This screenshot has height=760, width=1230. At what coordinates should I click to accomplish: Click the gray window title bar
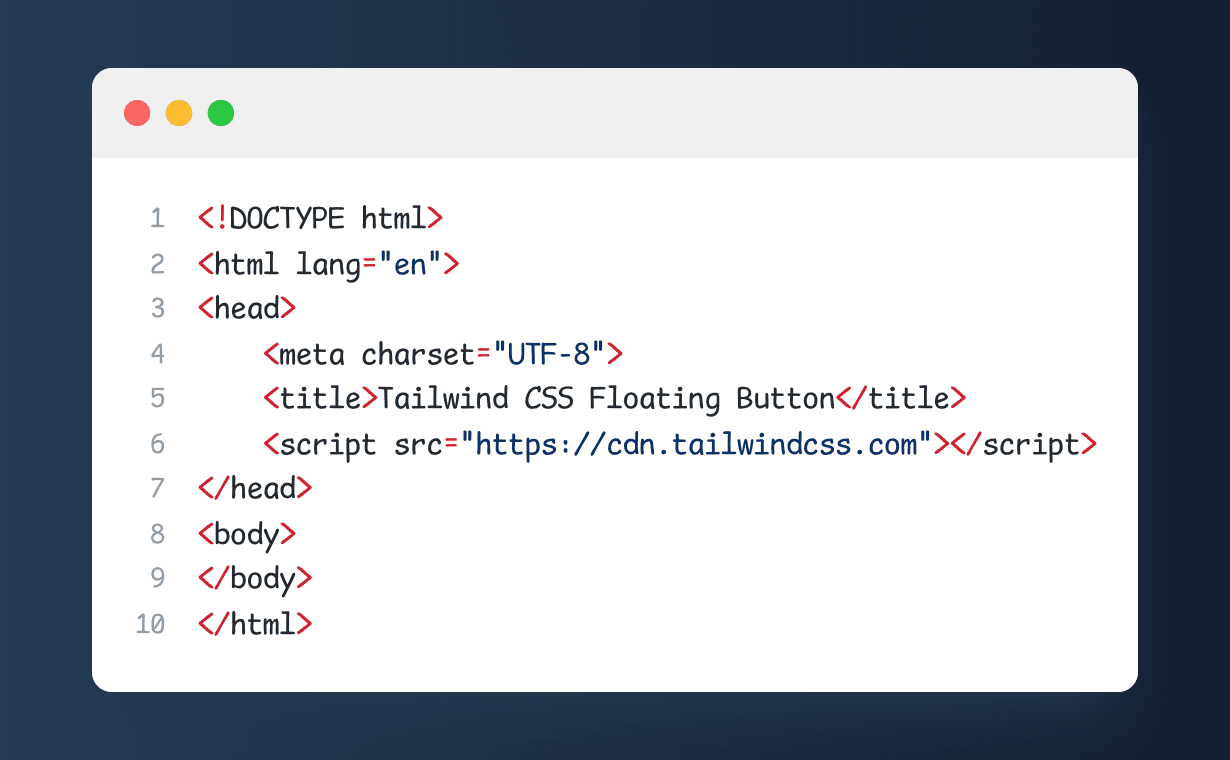(615, 113)
